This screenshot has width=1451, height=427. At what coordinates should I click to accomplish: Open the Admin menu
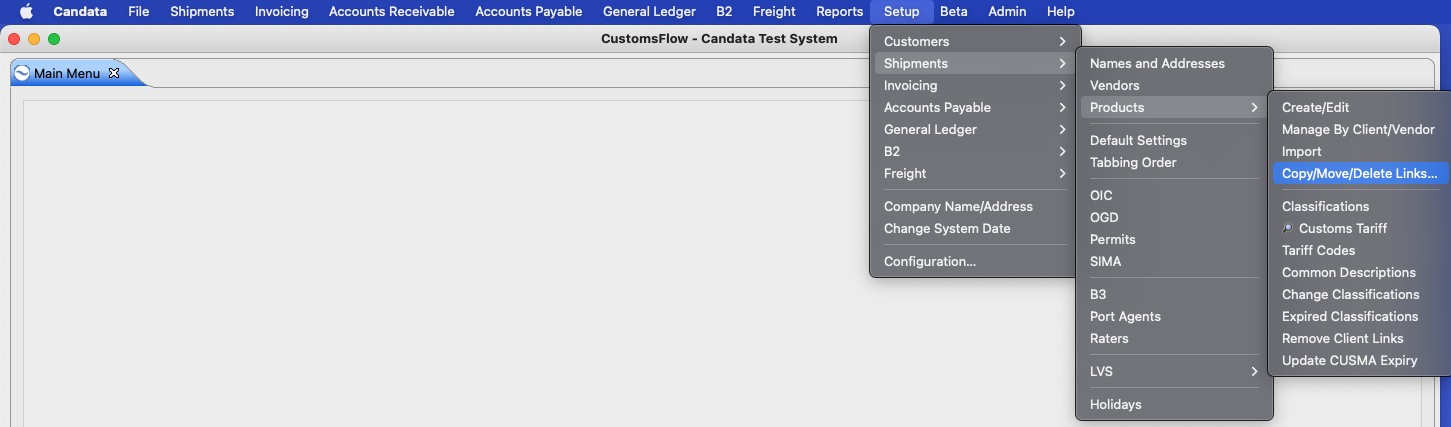[1007, 12]
